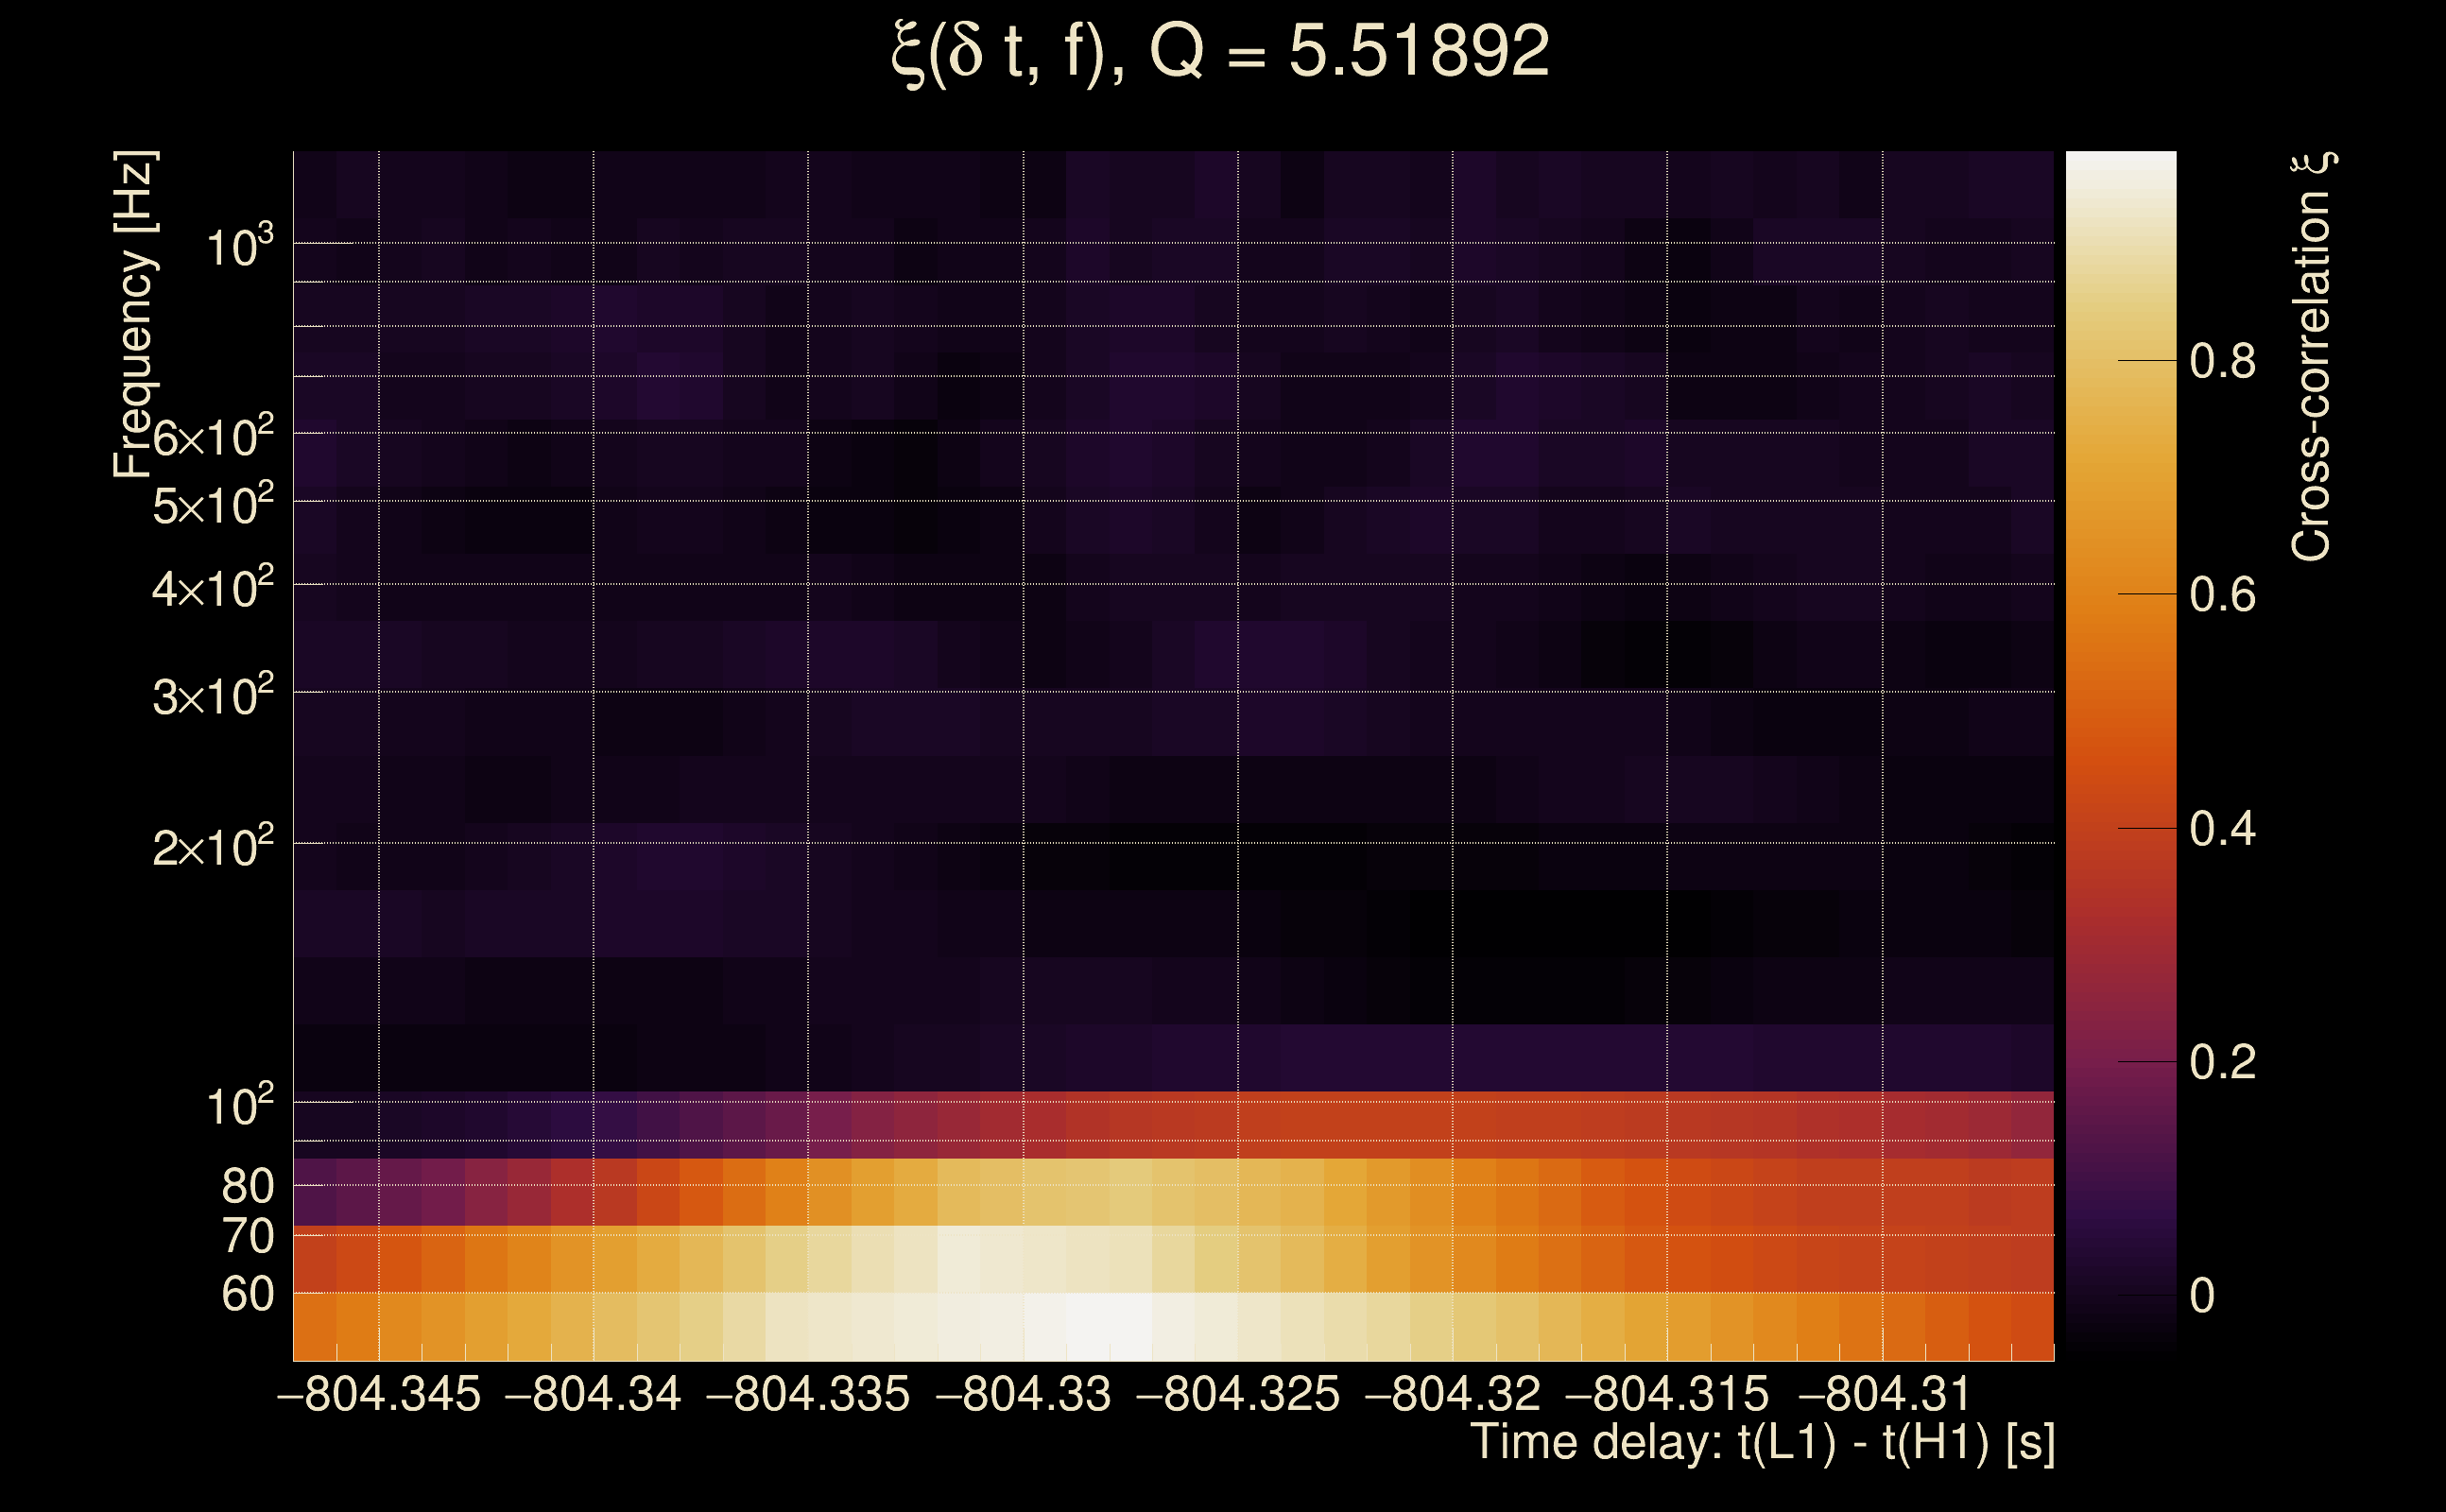2446x1512 pixels.
Task: Click the 10³ frequency tick label
Action: [x=239, y=246]
